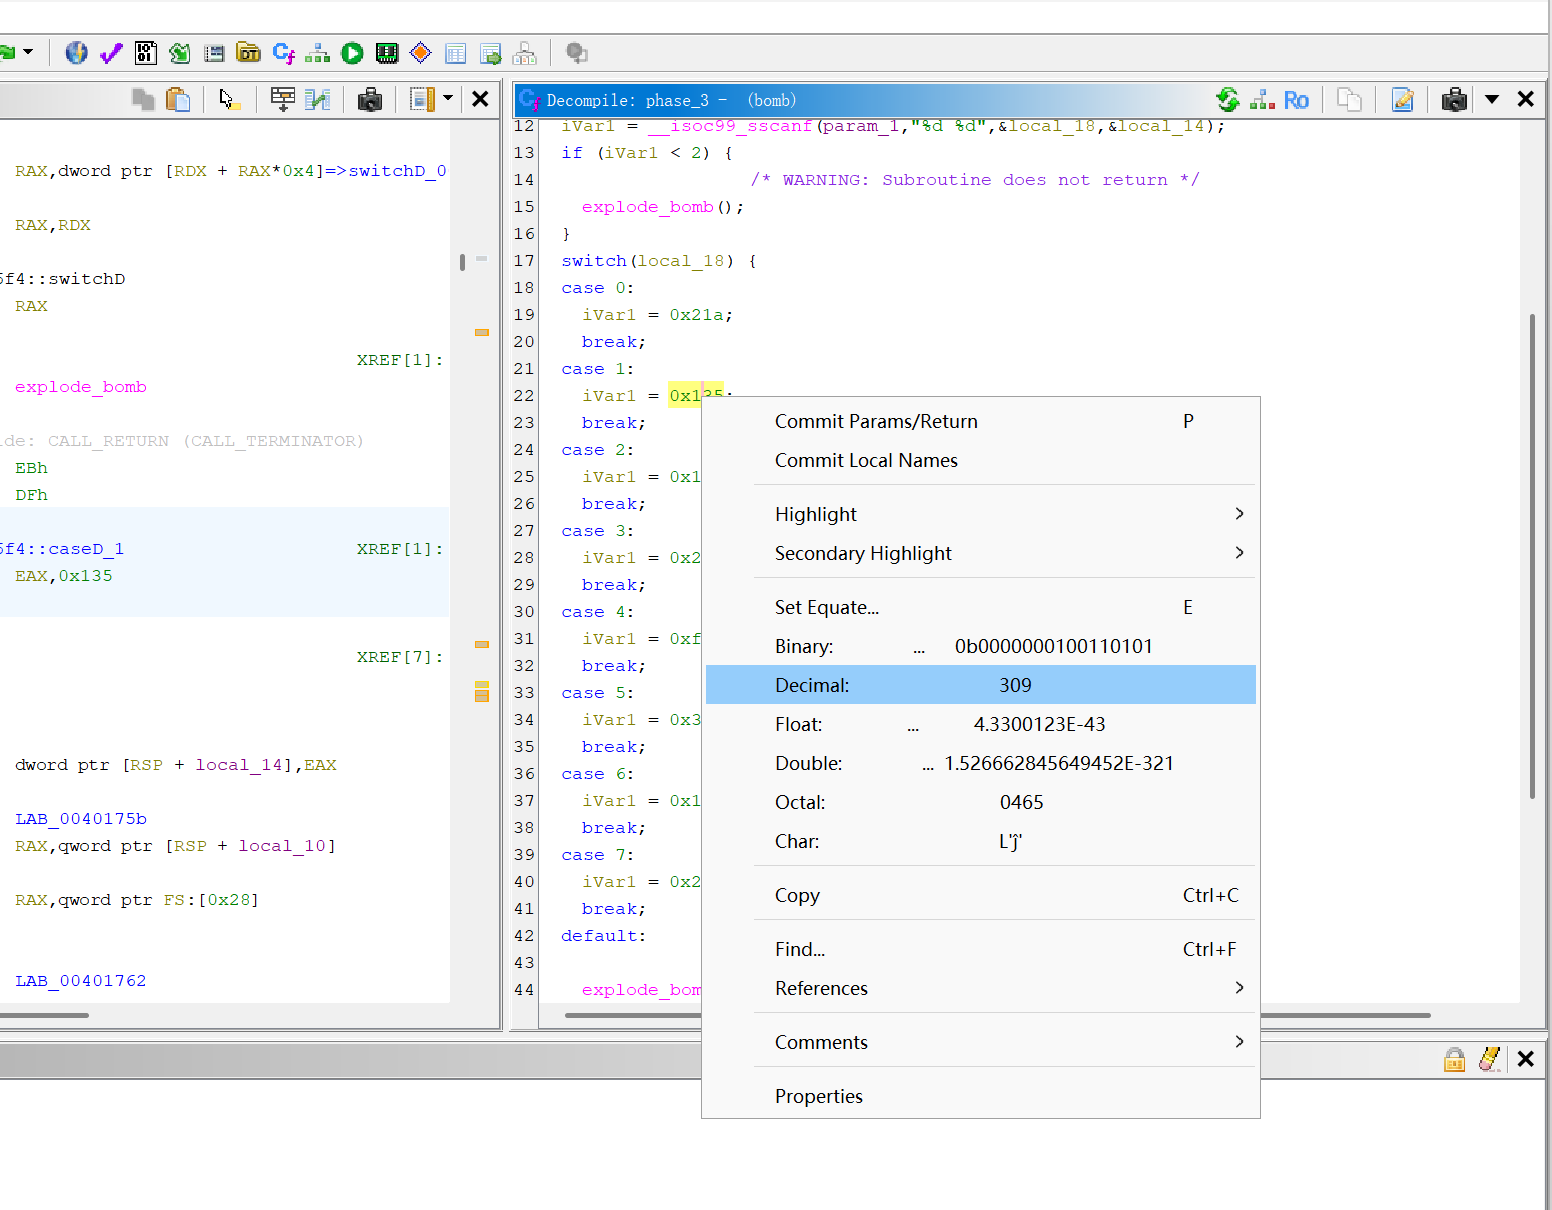Open the Decompile panel menu dropdown triangle
The height and width of the screenshot is (1210, 1552).
pyautogui.click(x=1492, y=99)
